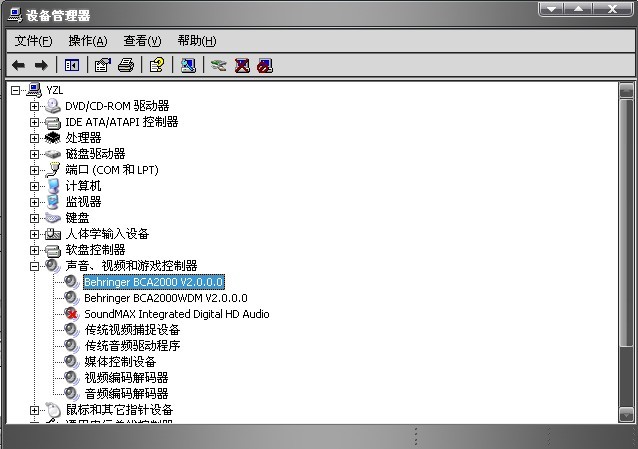Select Behringer BCA2000WDM V2.0.0.0 device
Screen dimensions: 638x449
click(x=166, y=298)
